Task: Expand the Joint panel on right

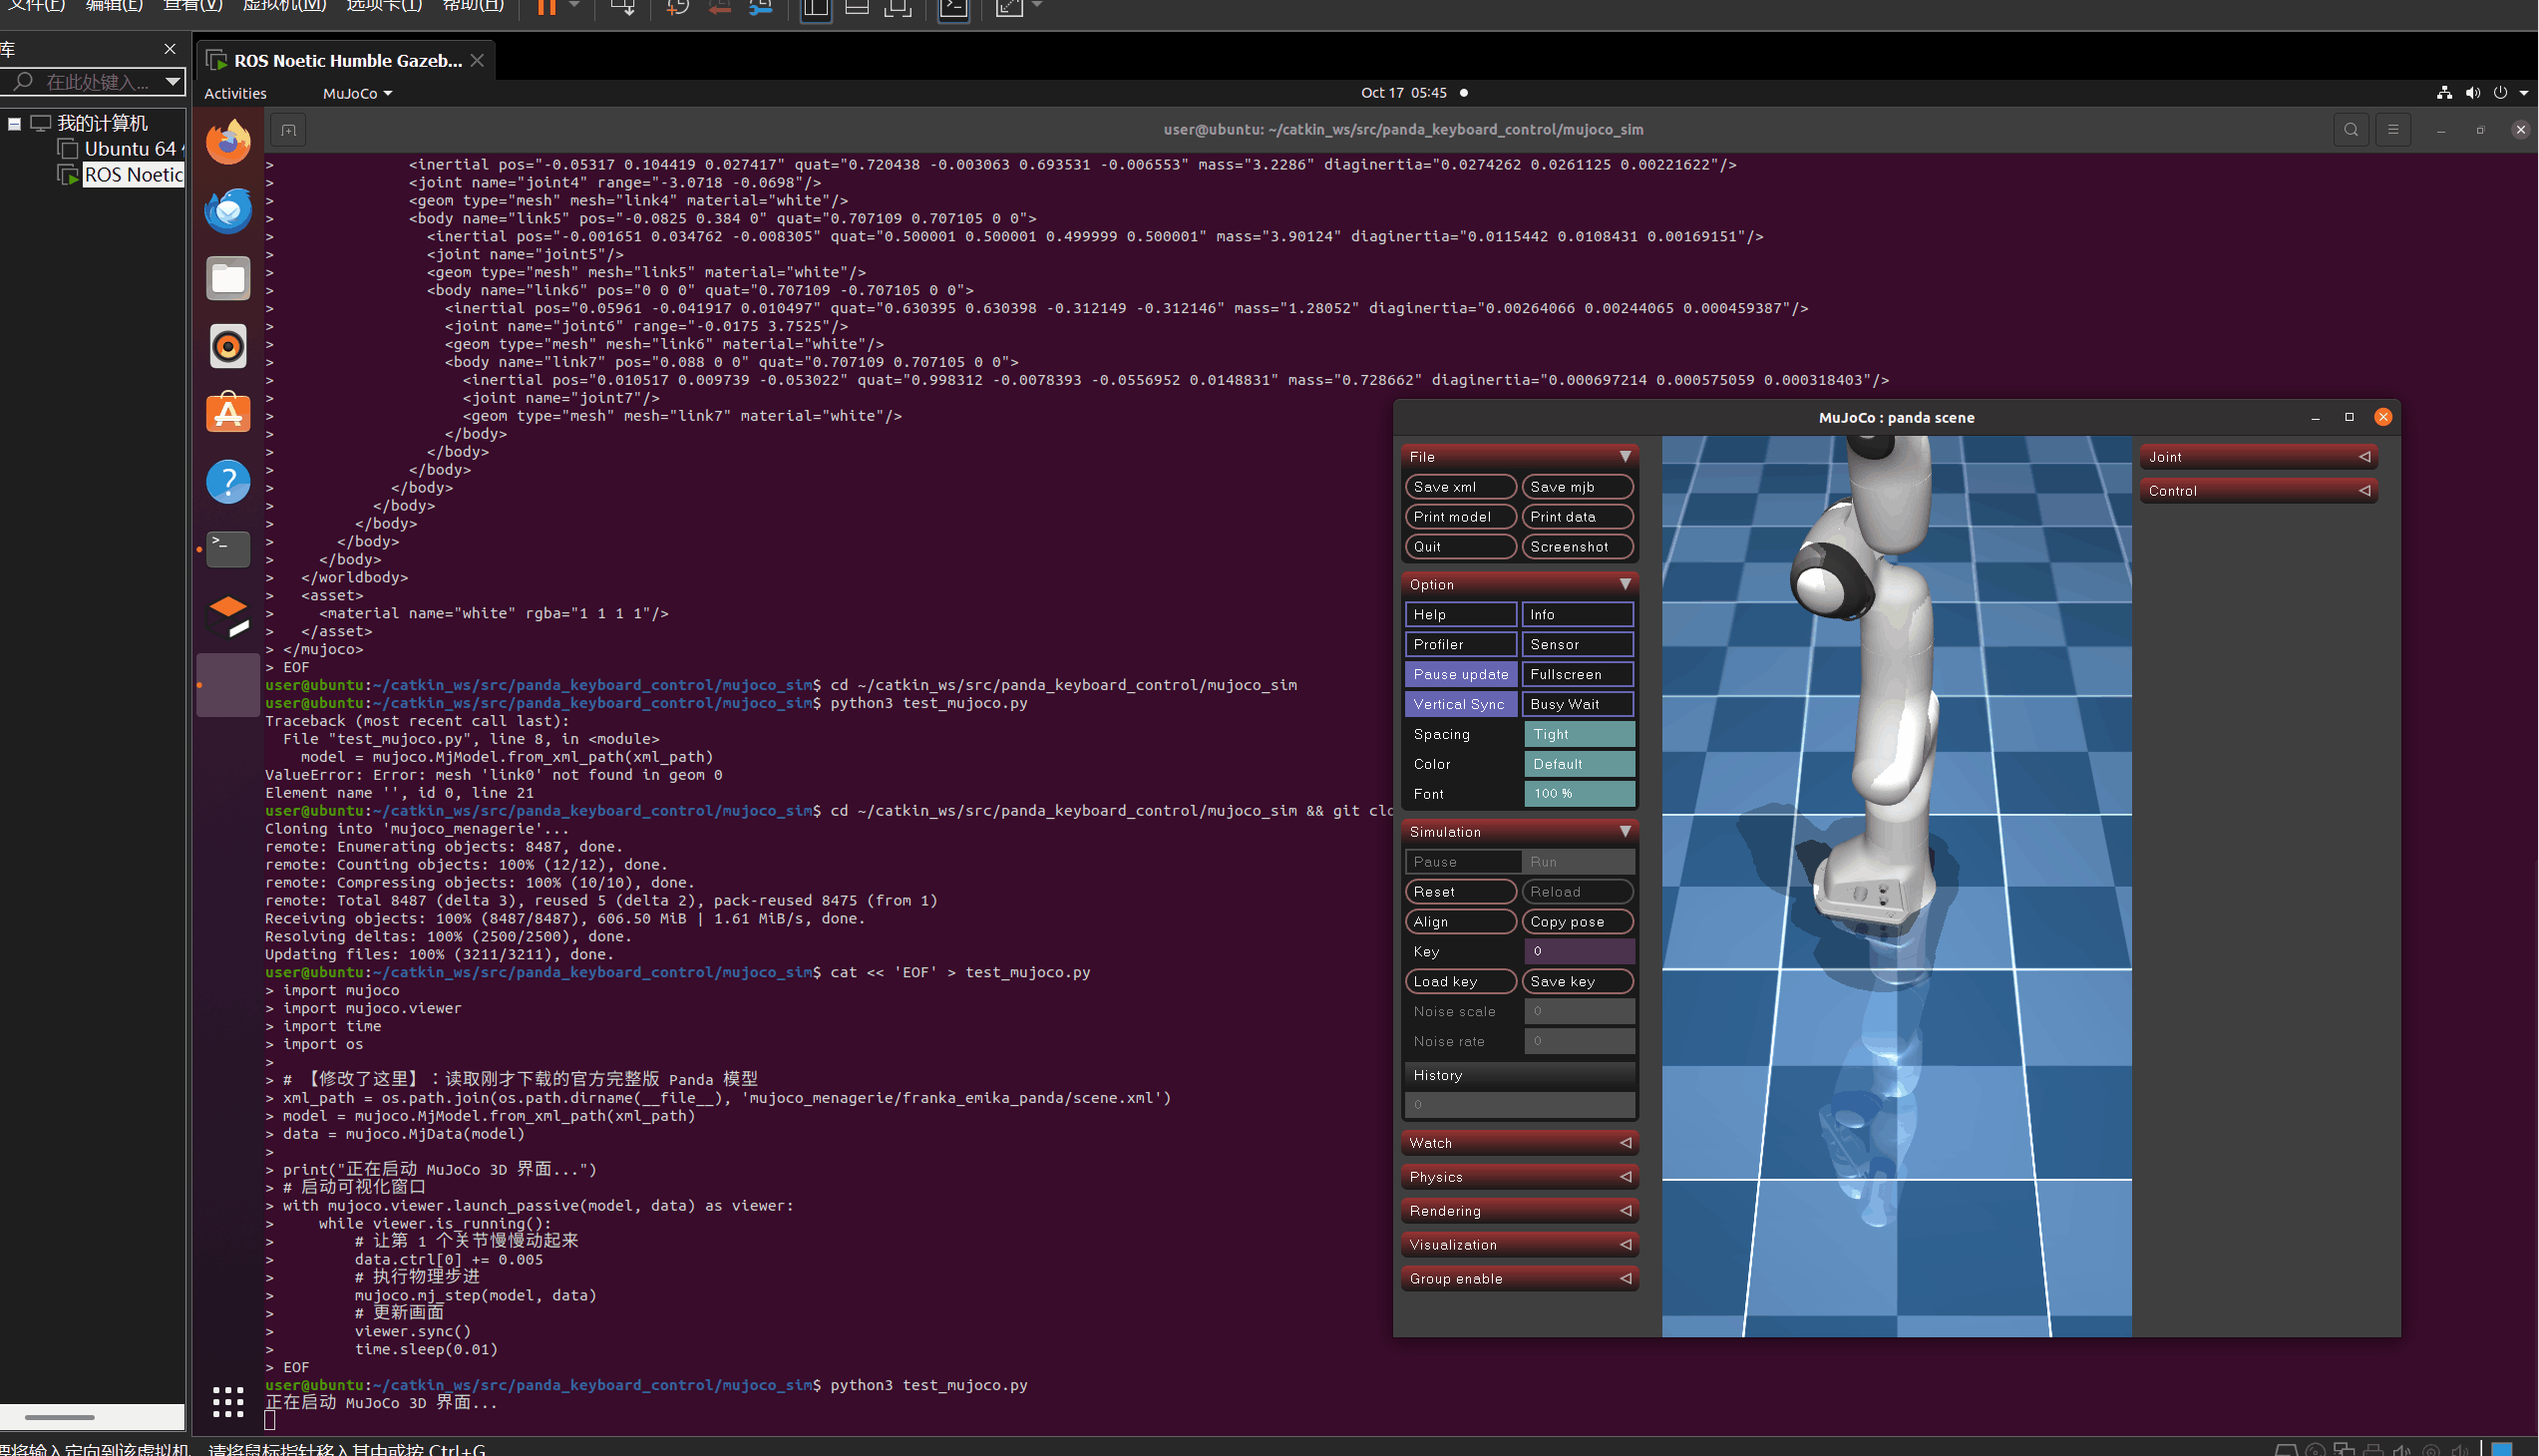Action: click(x=2258, y=457)
